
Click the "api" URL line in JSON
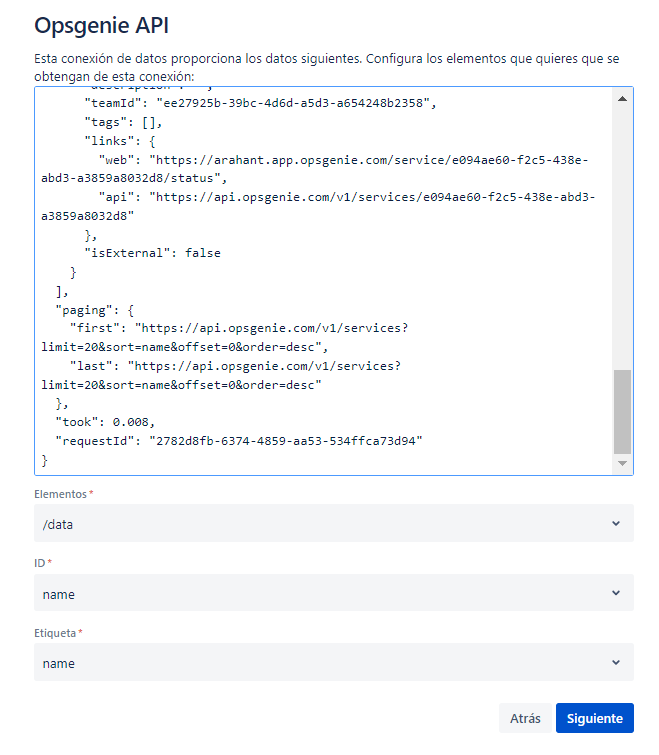tap(318, 207)
